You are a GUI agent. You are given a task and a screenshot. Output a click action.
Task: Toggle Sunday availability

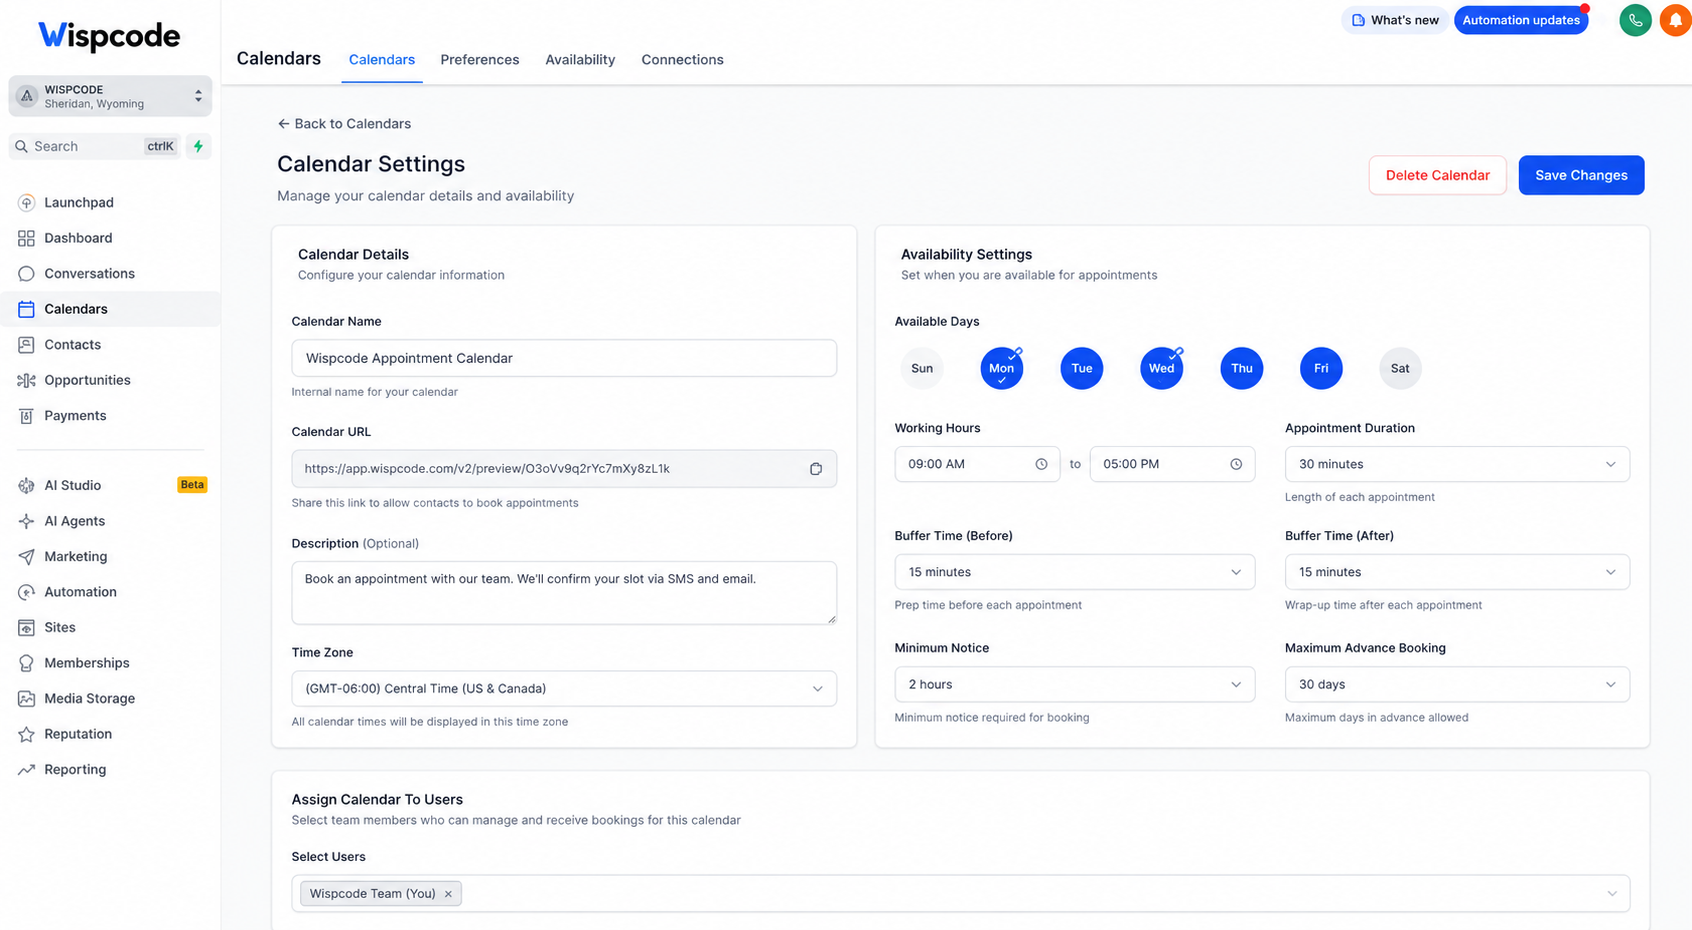(x=922, y=368)
